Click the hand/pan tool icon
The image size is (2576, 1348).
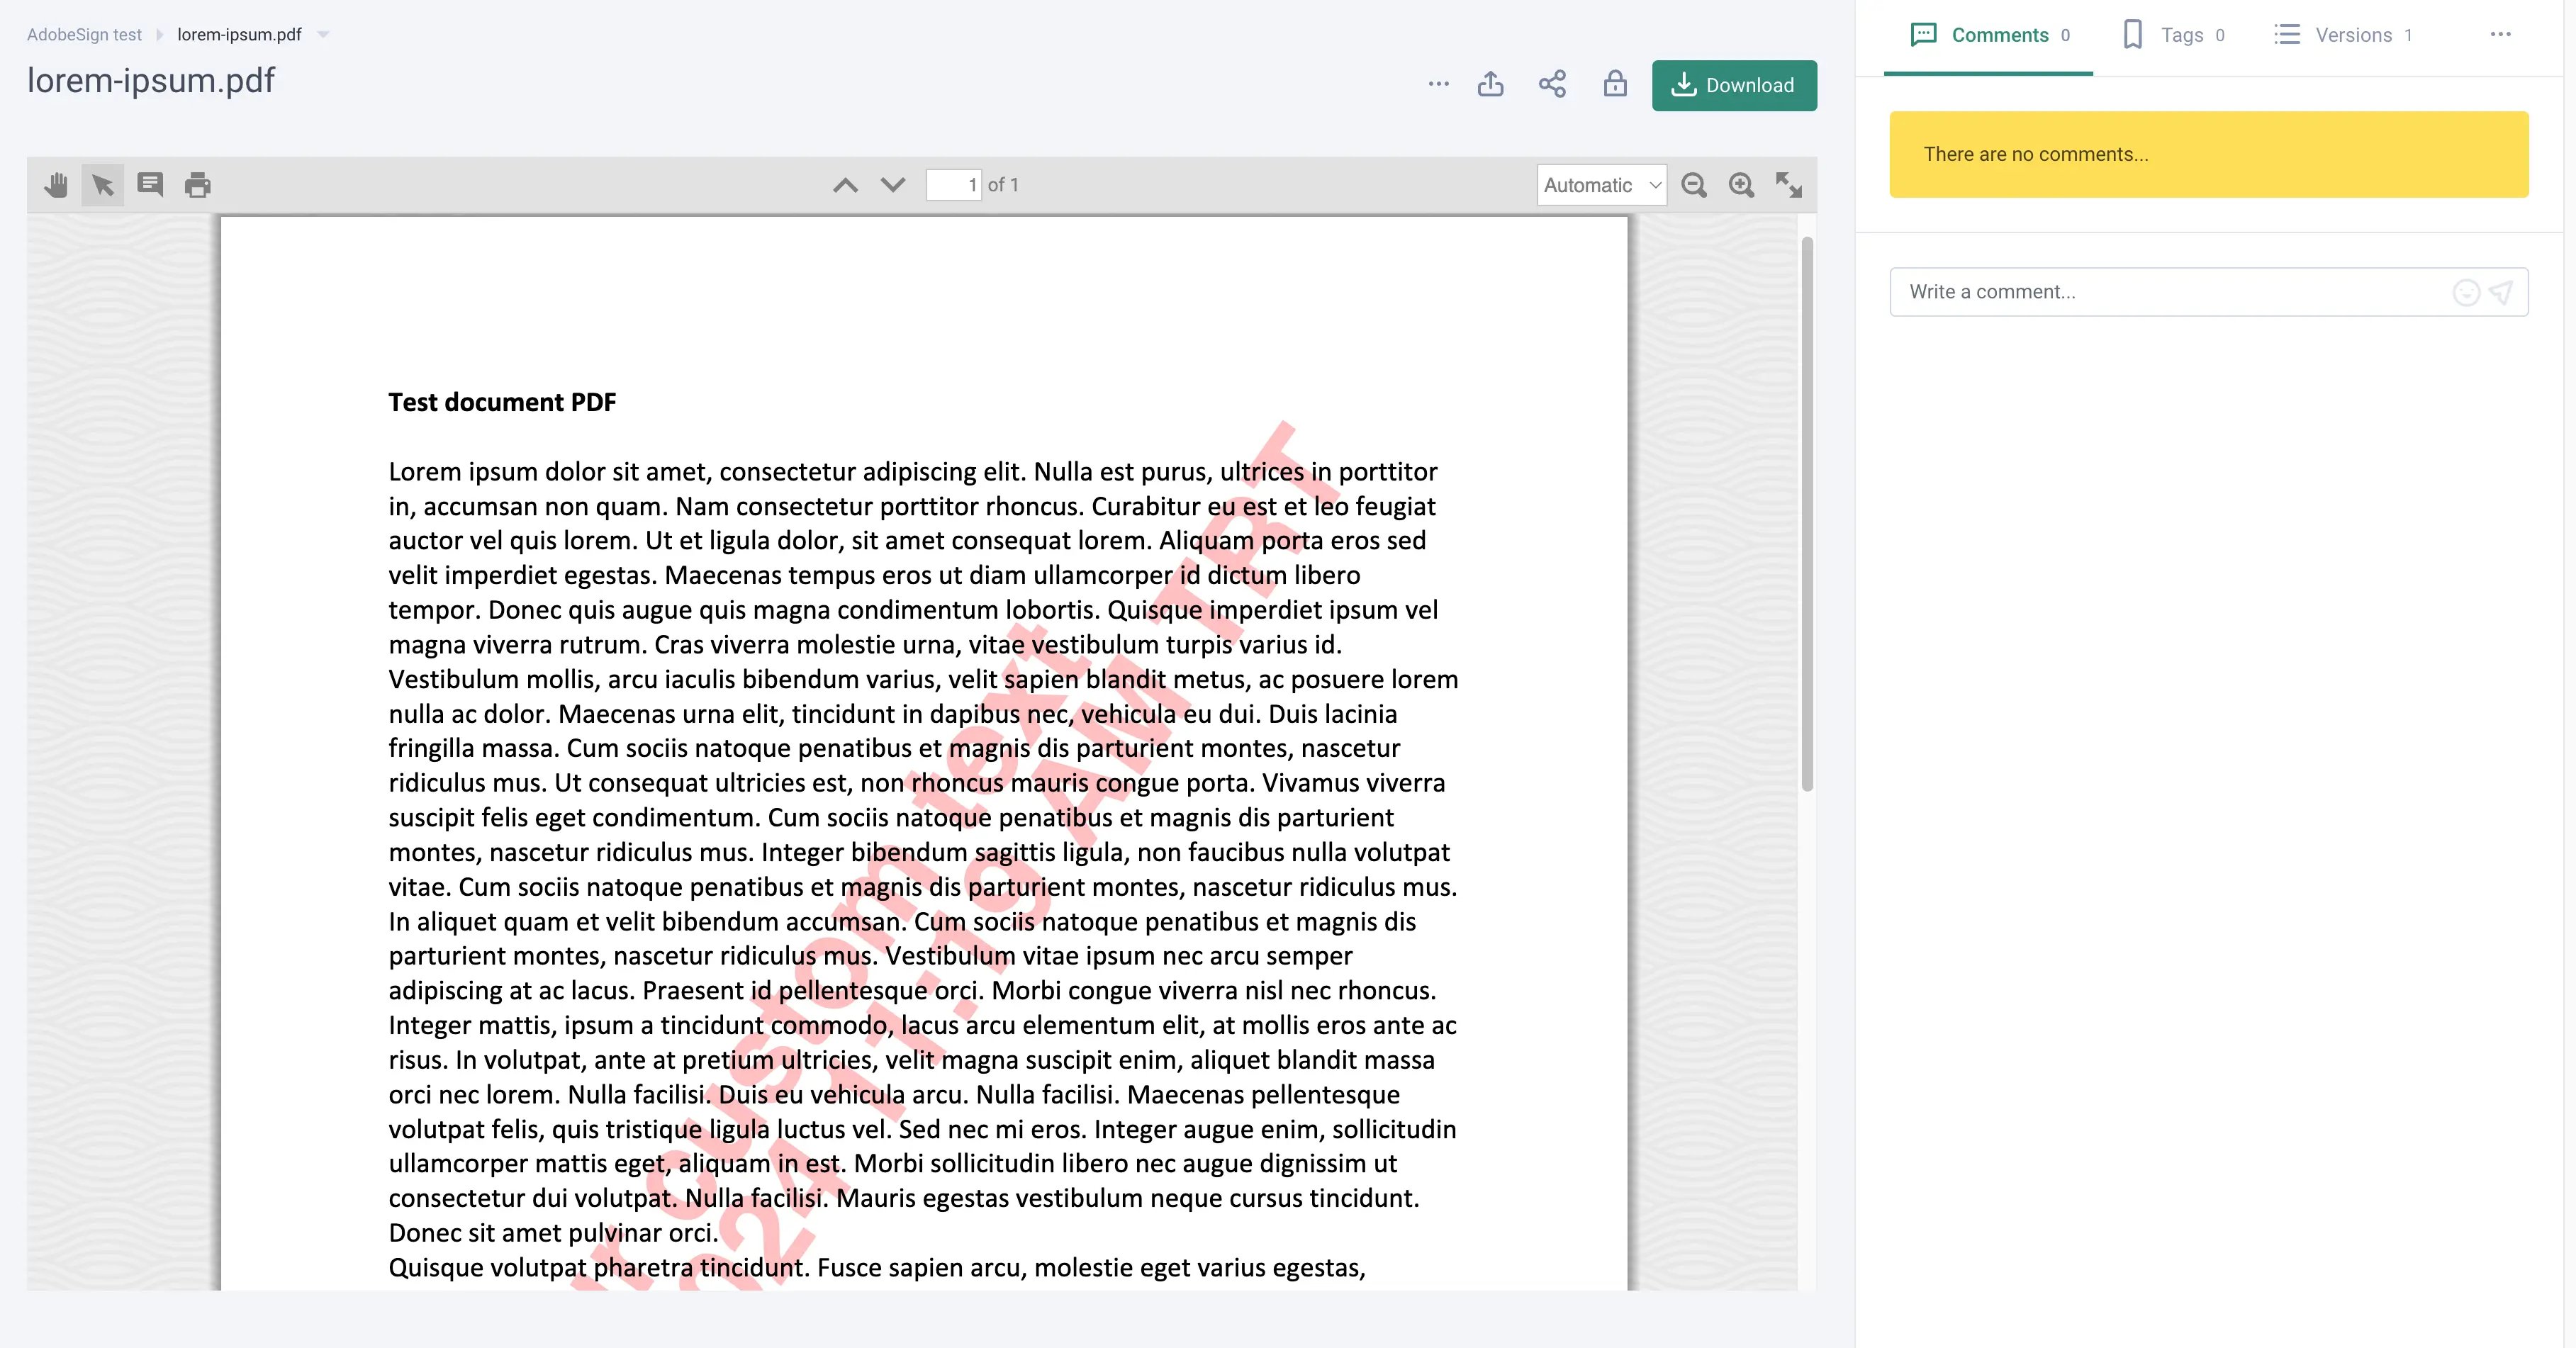[x=56, y=184]
